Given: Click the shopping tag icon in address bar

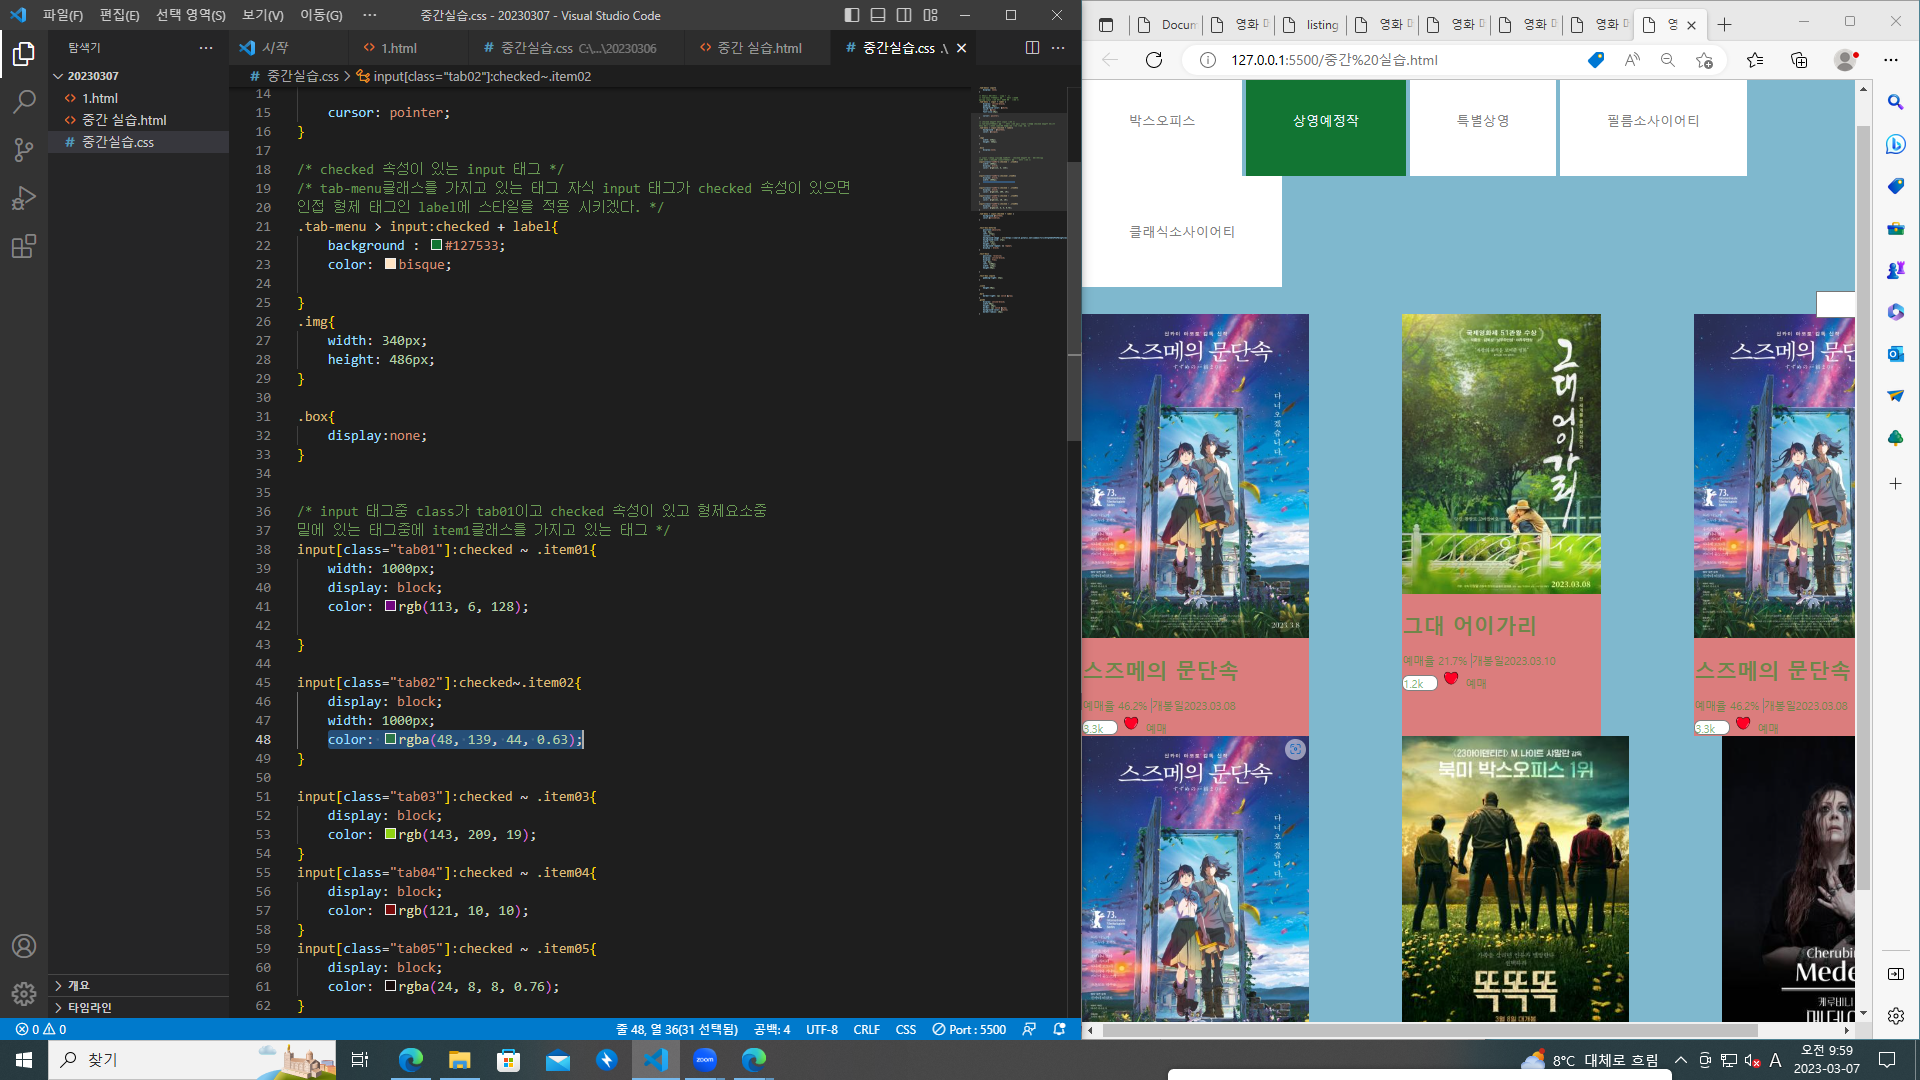Looking at the screenshot, I should 1596,60.
